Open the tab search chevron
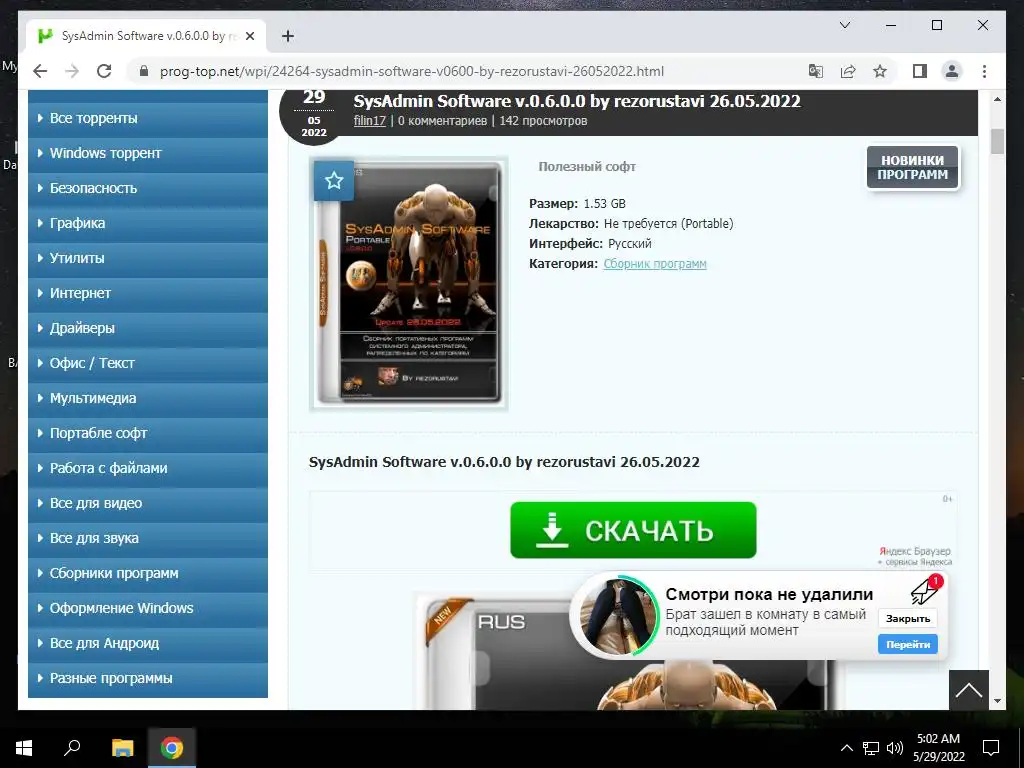Viewport: 1024px width, 768px height. 844,25
